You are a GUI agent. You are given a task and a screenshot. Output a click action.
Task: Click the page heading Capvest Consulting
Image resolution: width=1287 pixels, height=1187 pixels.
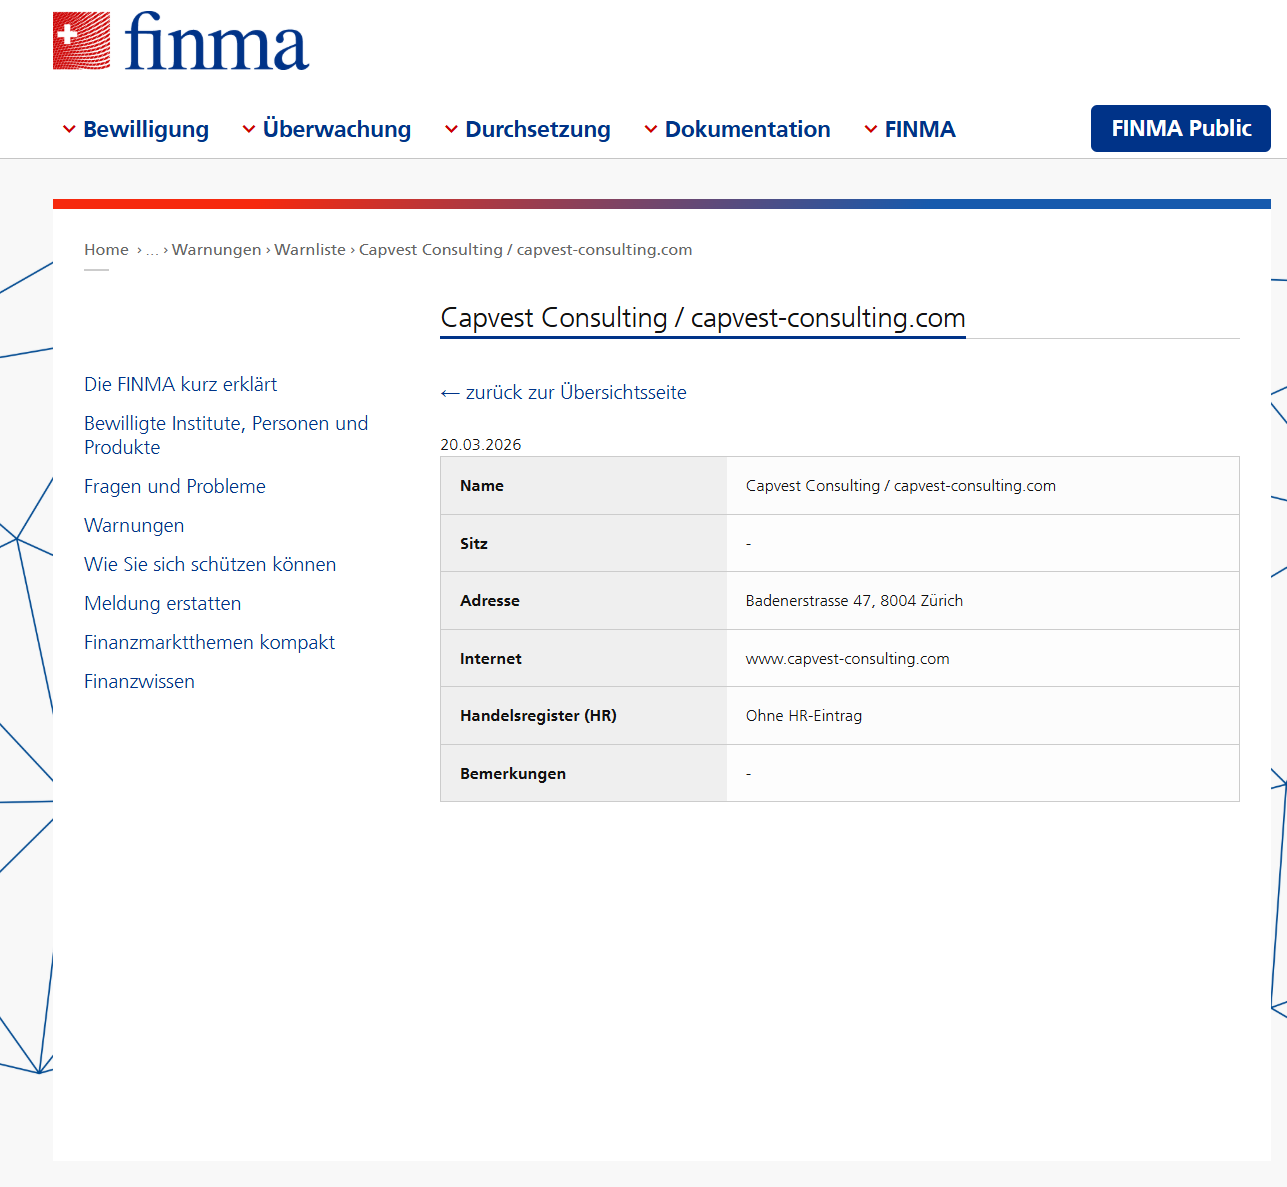[703, 318]
